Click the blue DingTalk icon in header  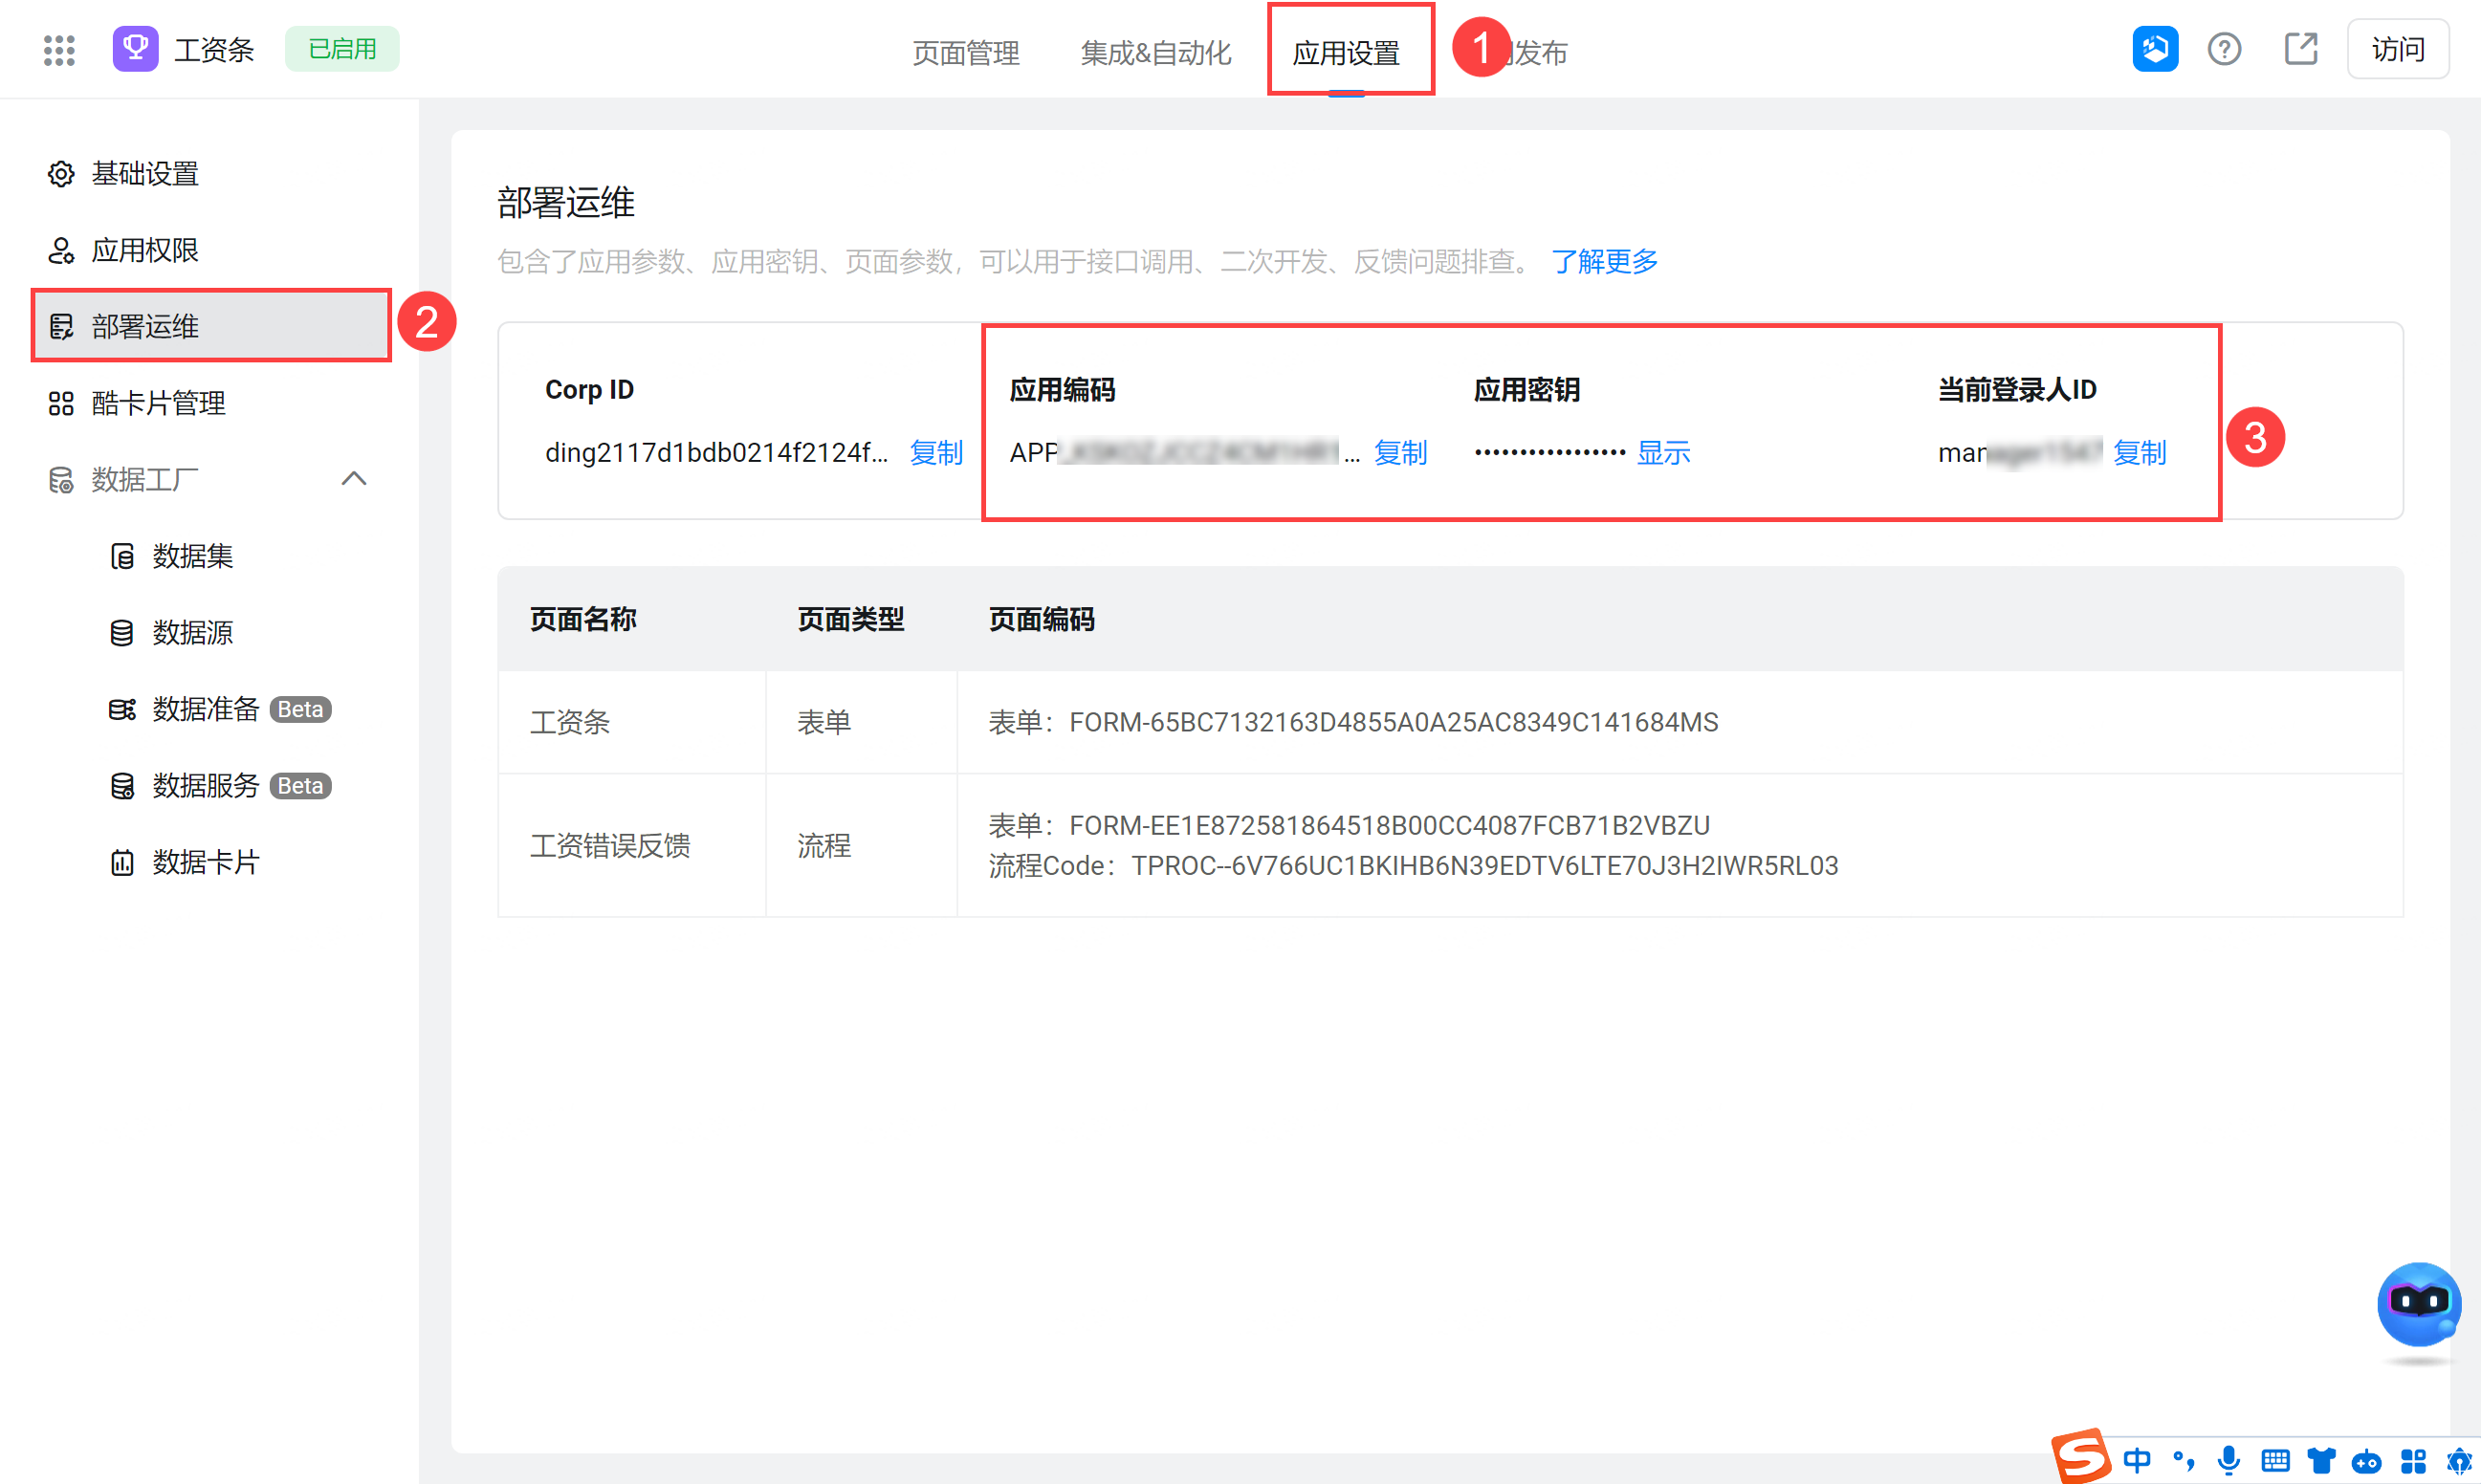pyautogui.click(x=2154, y=49)
